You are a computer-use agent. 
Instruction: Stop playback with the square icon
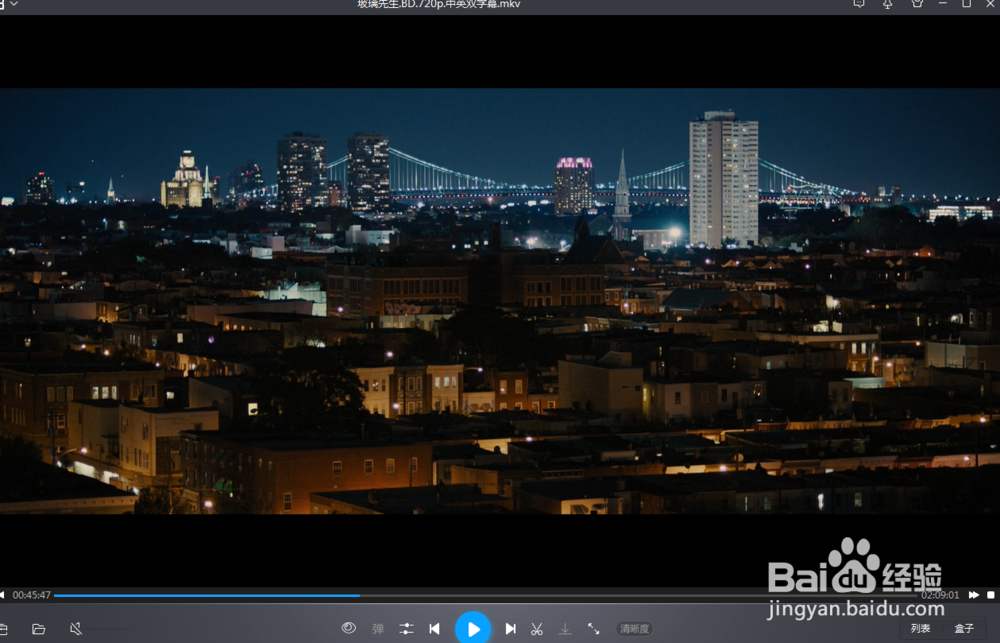pyautogui.click(x=990, y=595)
